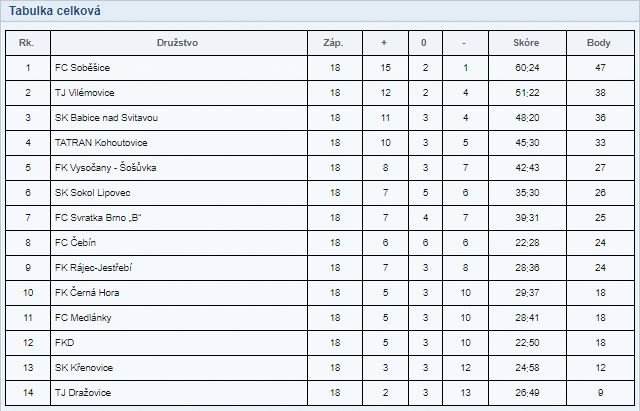Viewport: 640px width, 411px height.
Task: Select the FKD team row
Action: coord(320,343)
